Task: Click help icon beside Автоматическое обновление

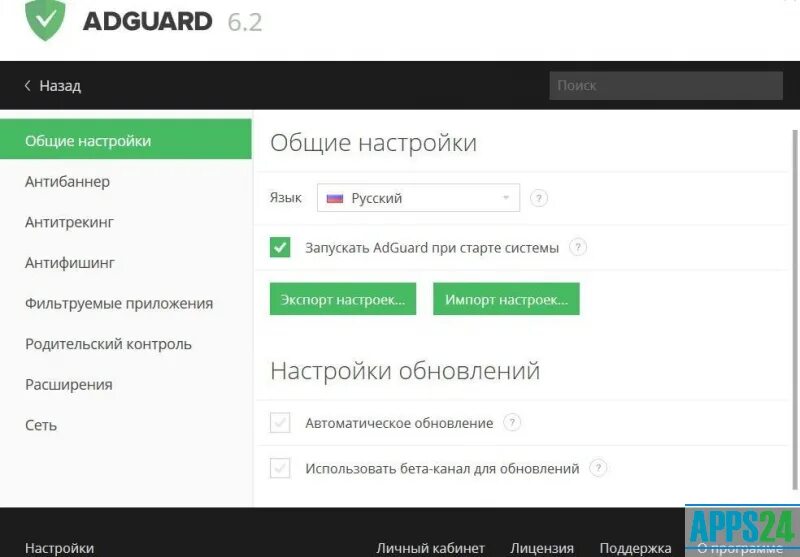Action: 512,422
